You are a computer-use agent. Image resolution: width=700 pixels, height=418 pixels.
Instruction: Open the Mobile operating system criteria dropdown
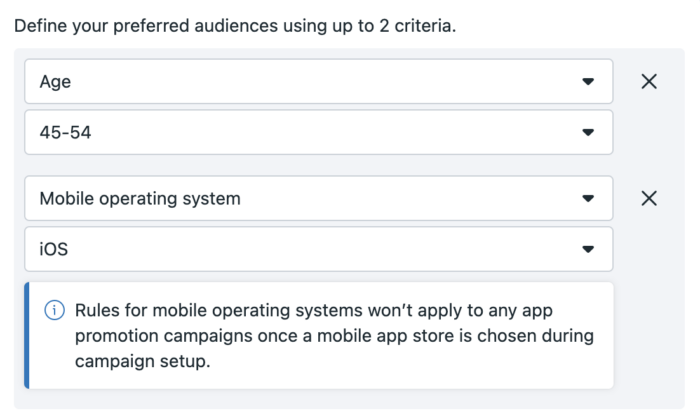pos(319,198)
